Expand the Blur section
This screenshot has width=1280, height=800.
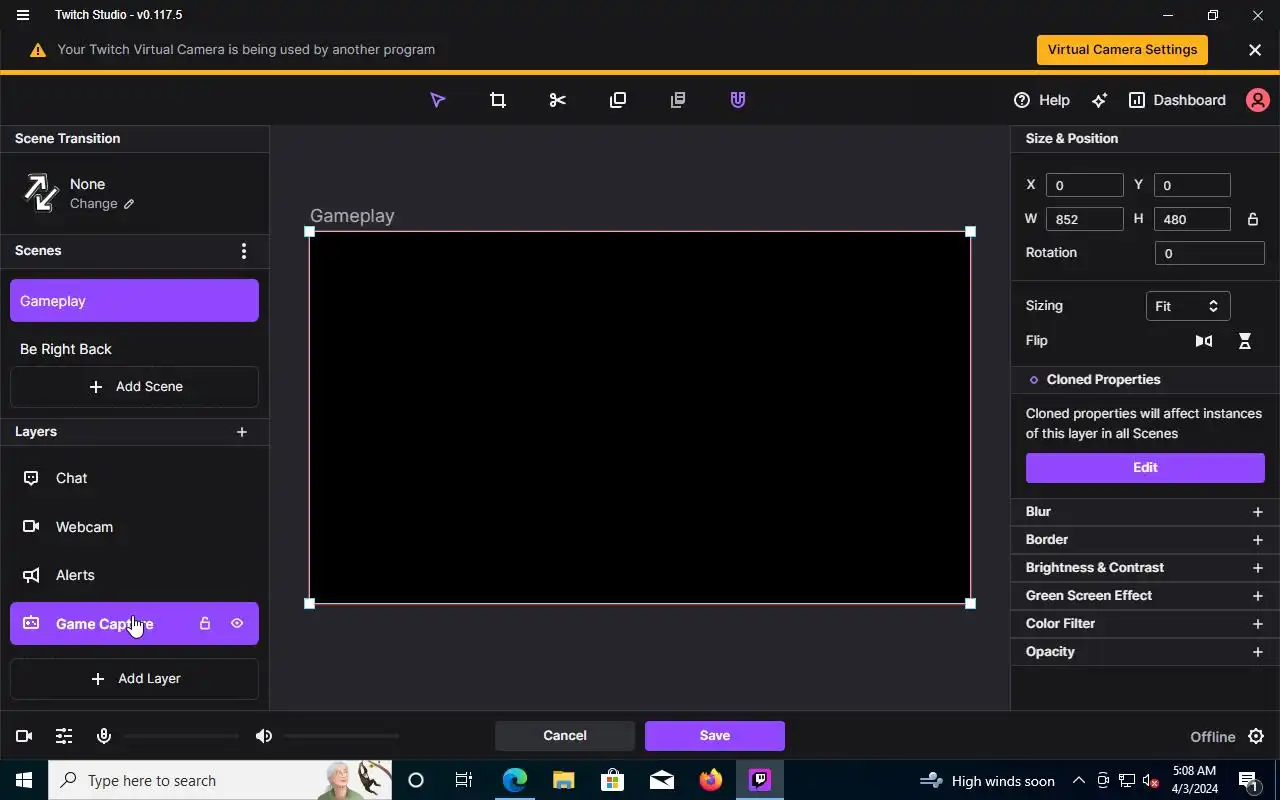[x=1145, y=512]
